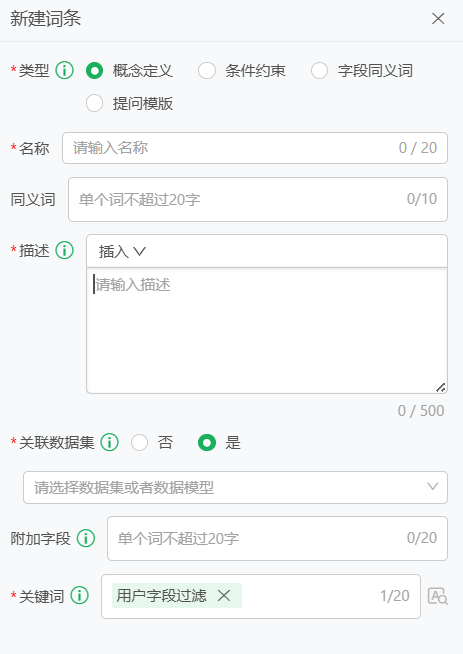Click the info icon beside 描述

coord(65,250)
